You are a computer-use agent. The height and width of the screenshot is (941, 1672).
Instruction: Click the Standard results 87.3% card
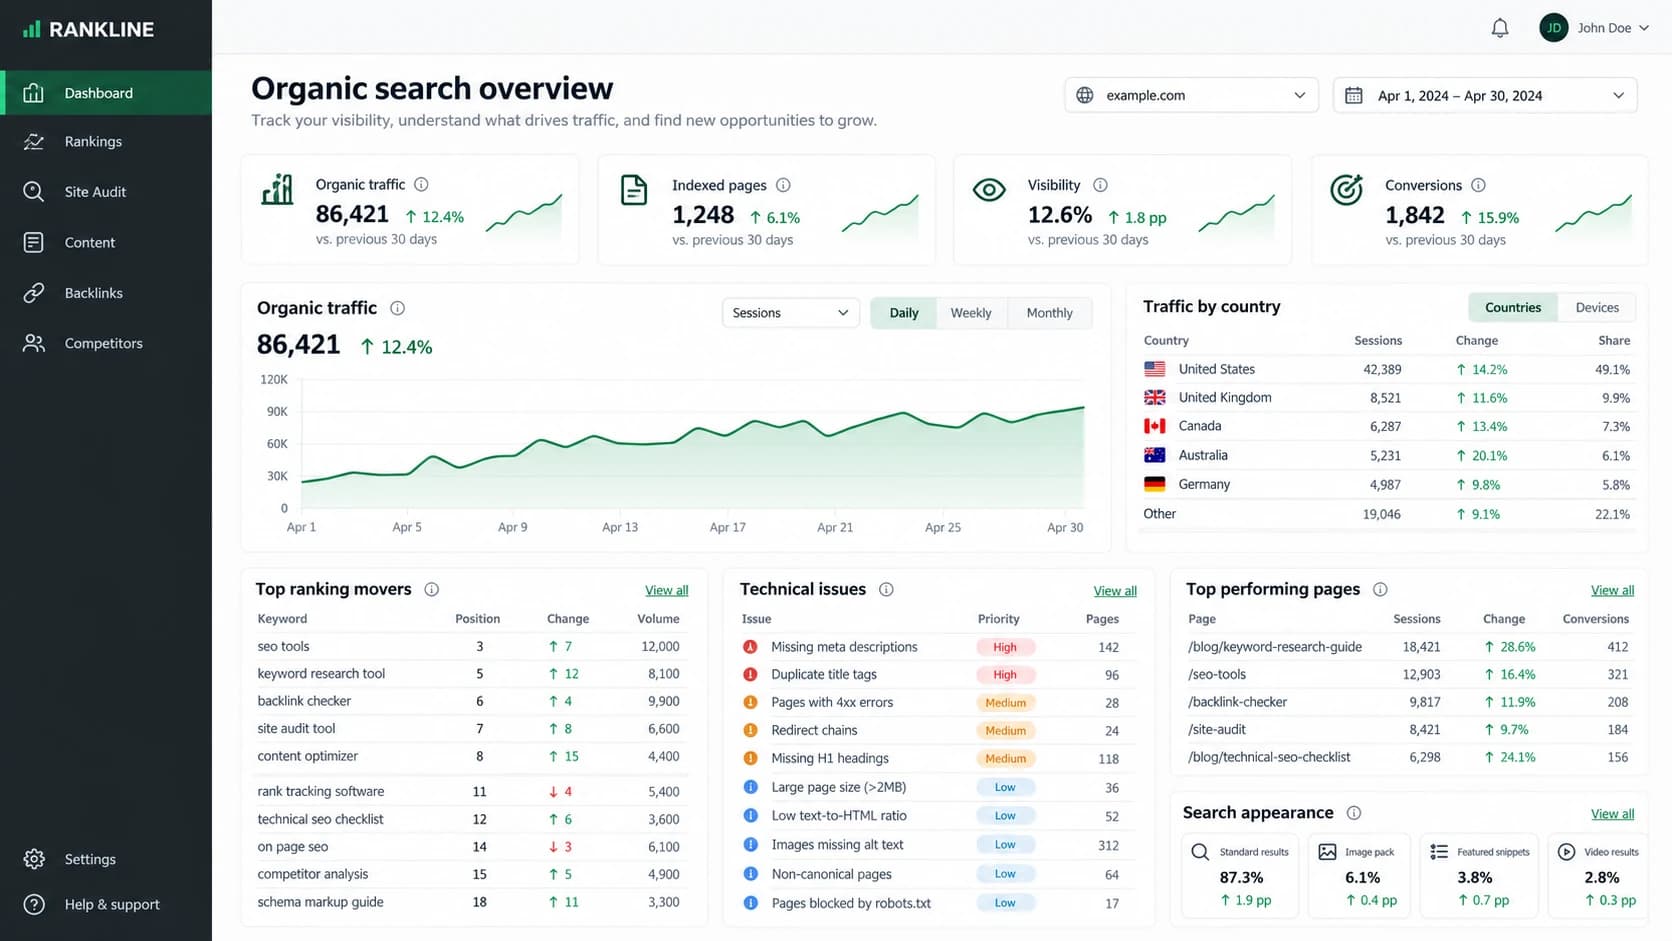(x=1241, y=876)
